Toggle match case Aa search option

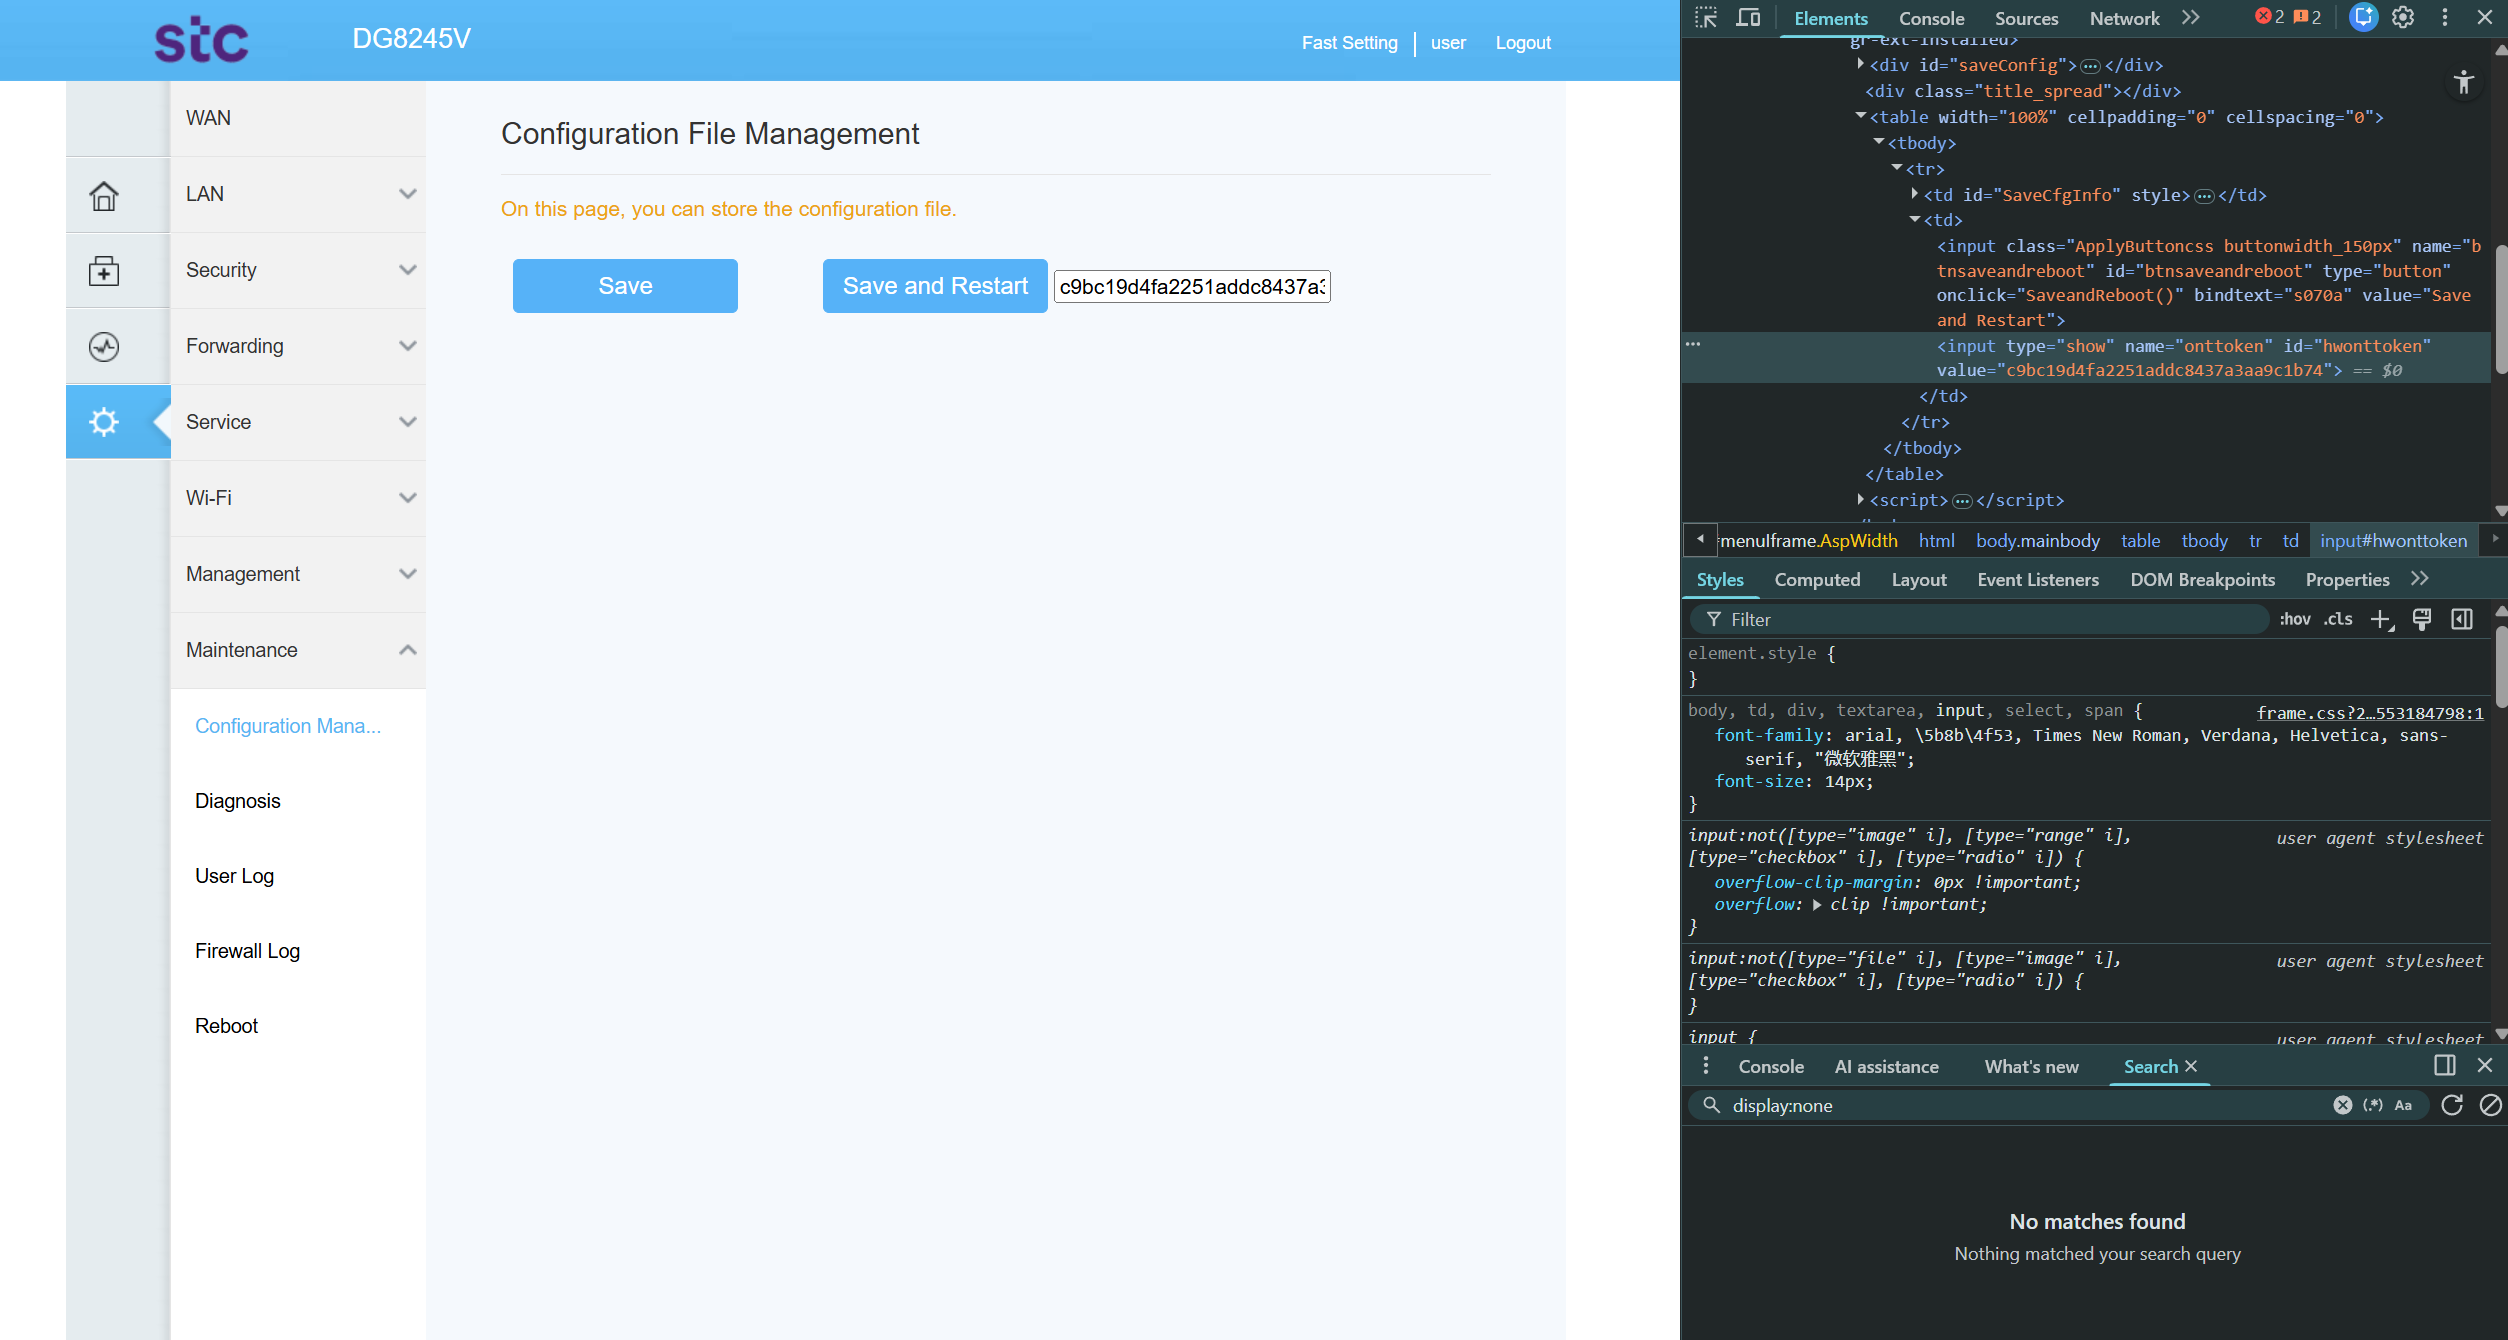click(x=2403, y=1105)
